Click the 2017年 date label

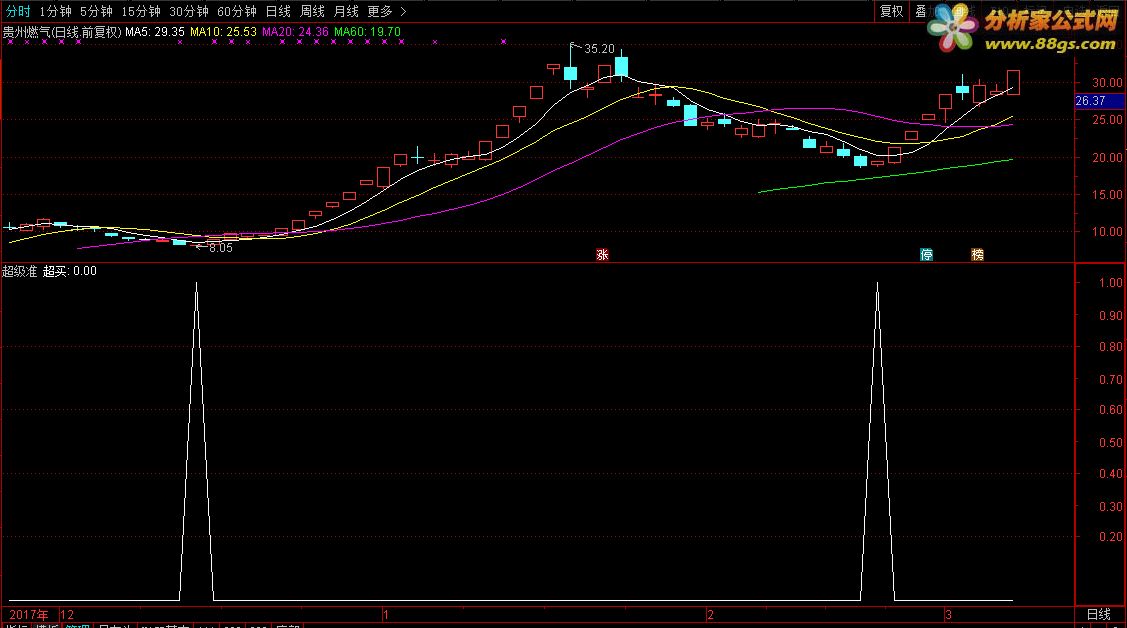coord(29,615)
